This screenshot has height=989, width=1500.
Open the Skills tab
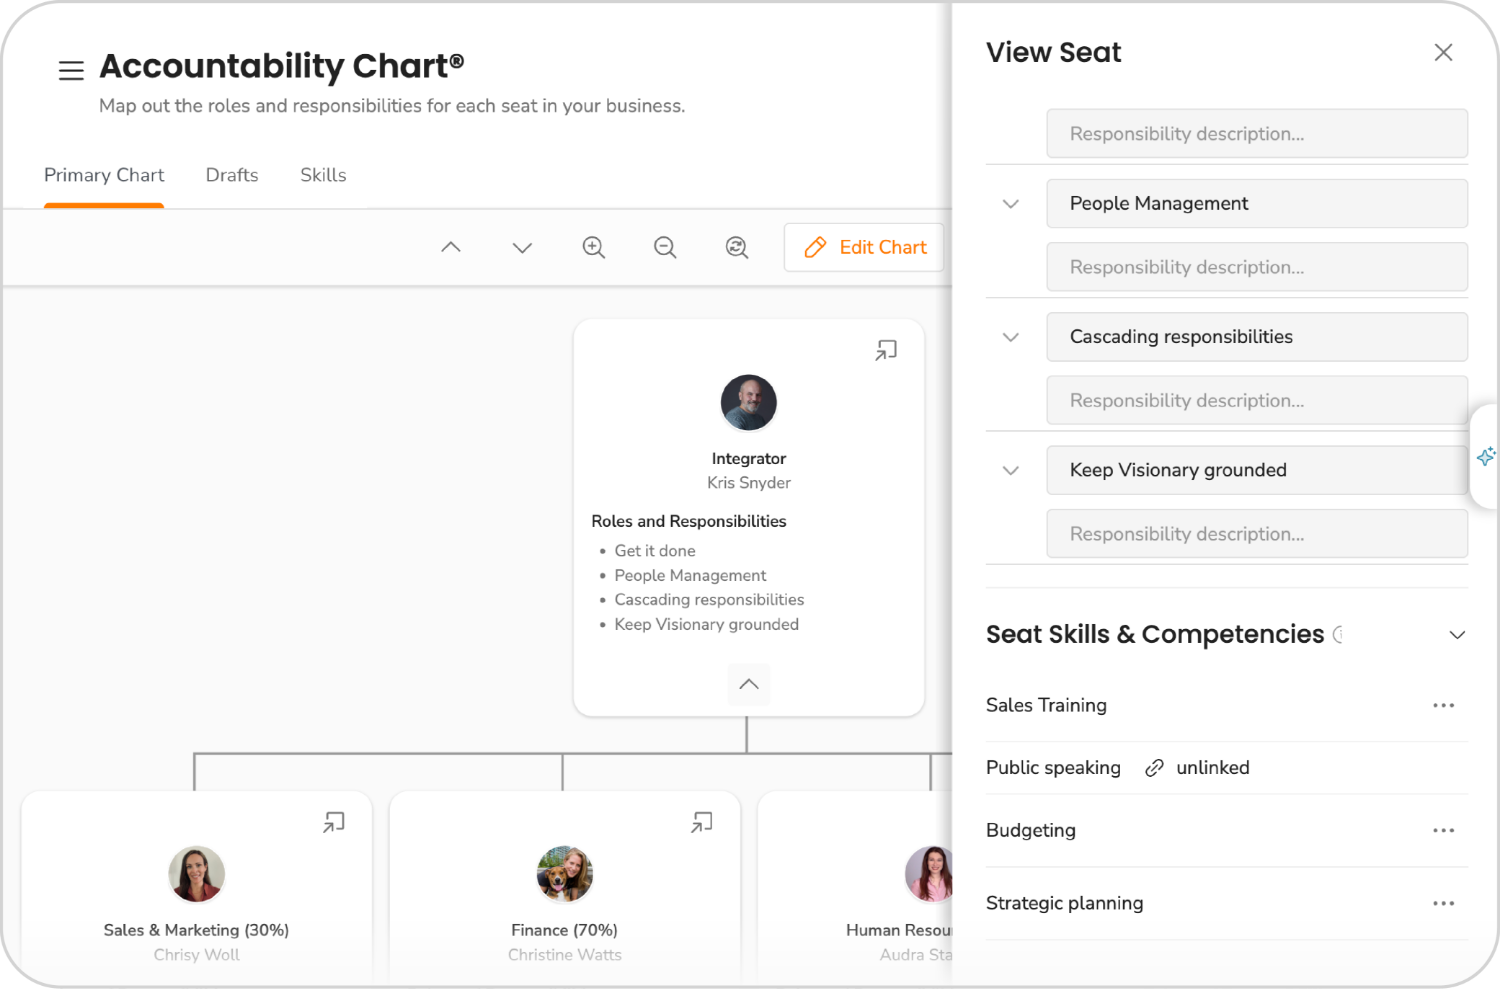tap(322, 175)
